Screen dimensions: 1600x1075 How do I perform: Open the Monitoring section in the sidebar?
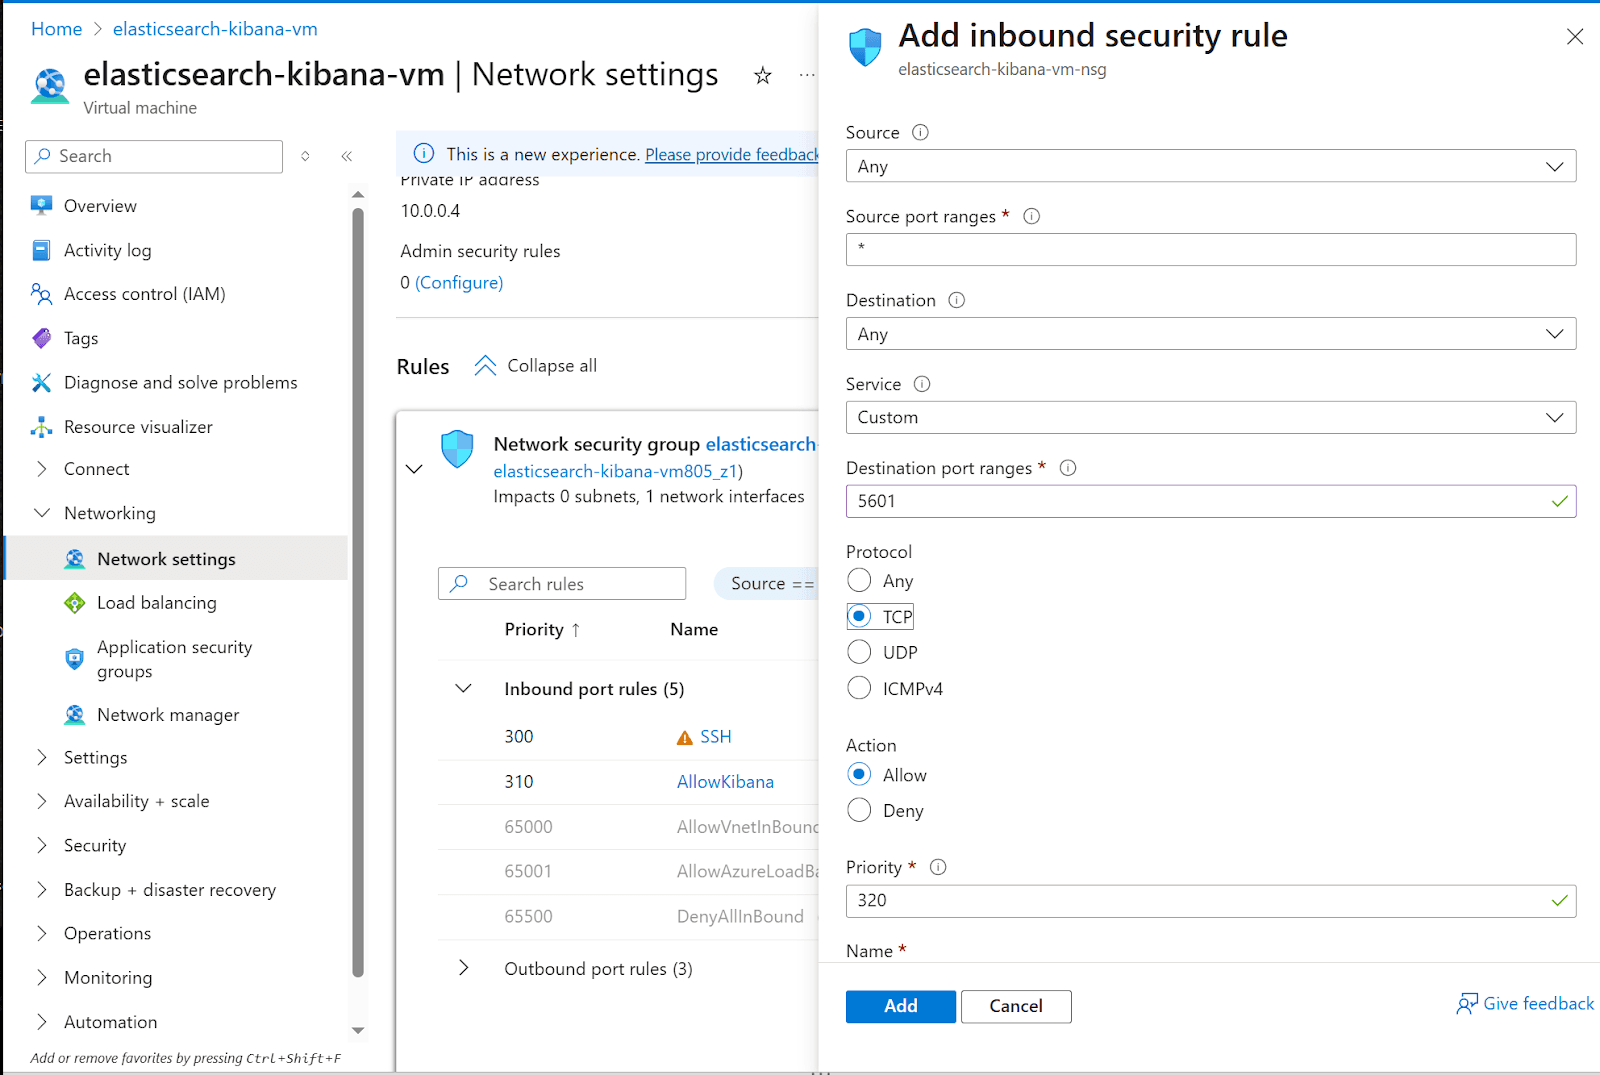[107, 977]
